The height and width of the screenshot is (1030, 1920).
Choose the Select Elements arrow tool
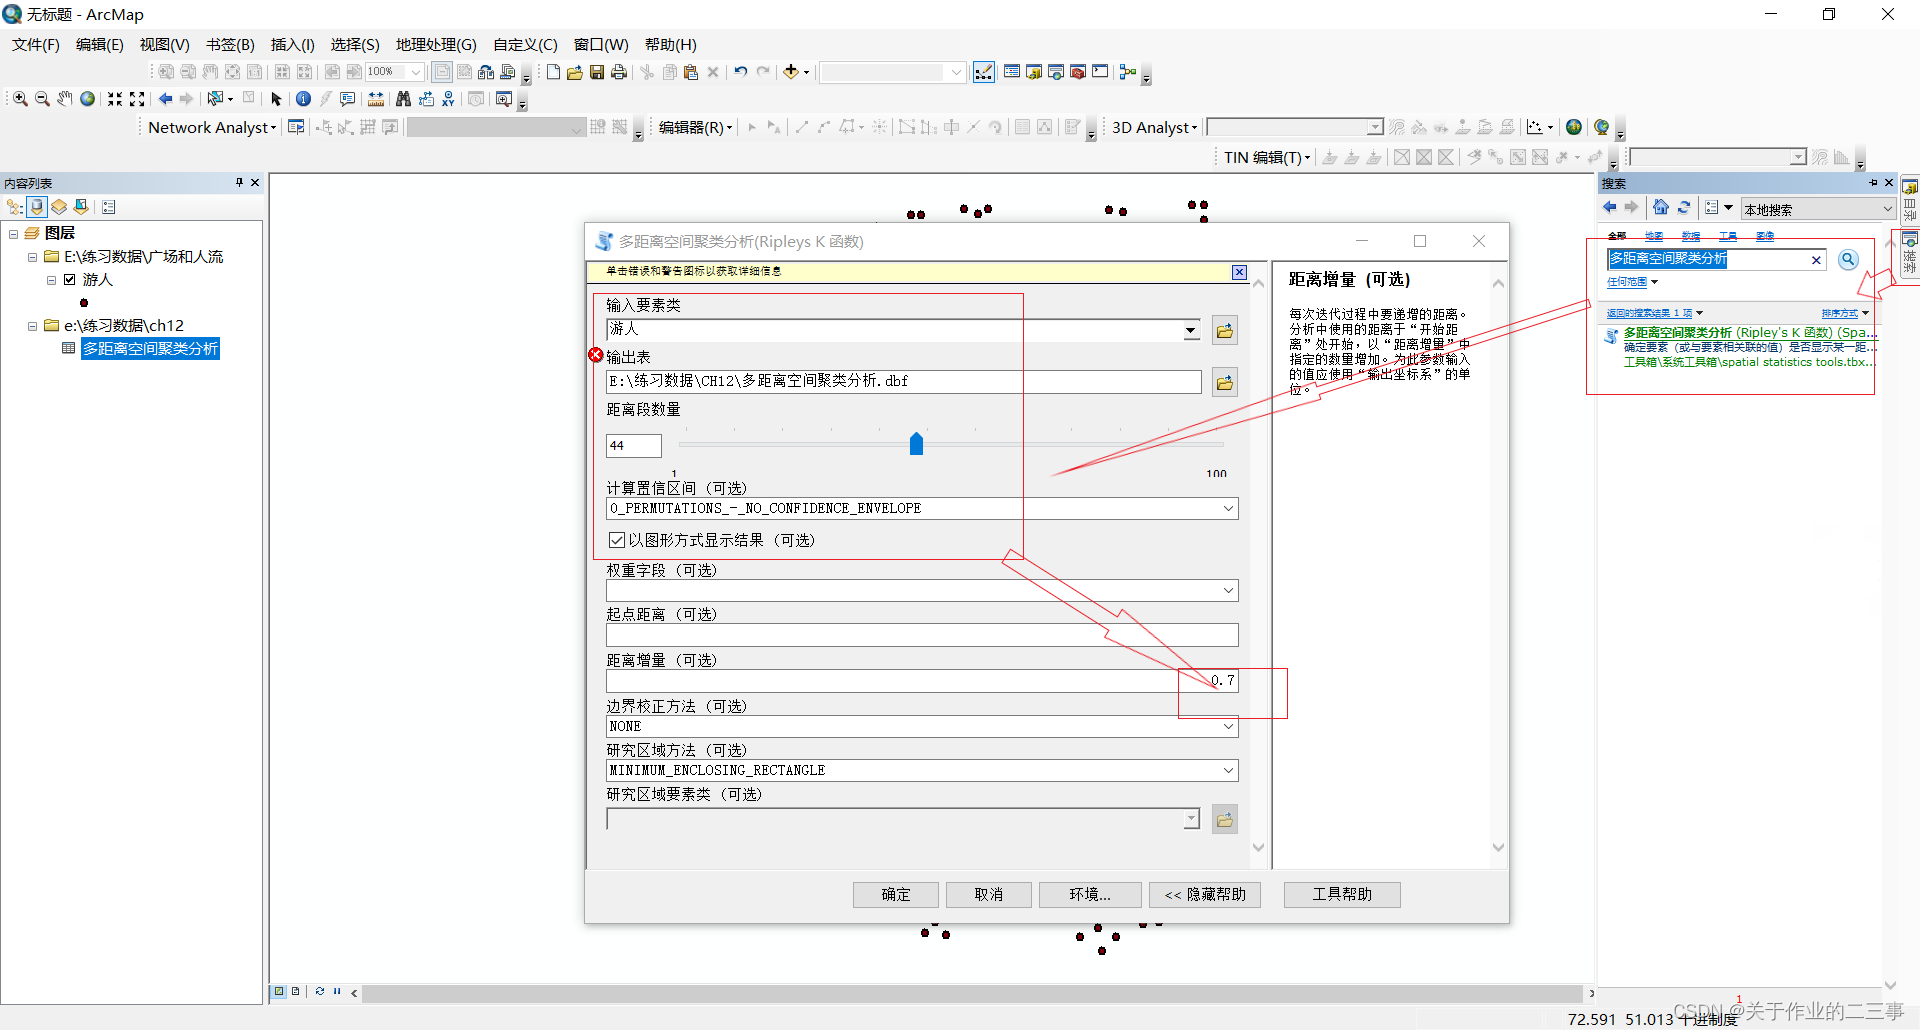tap(277, 99)
